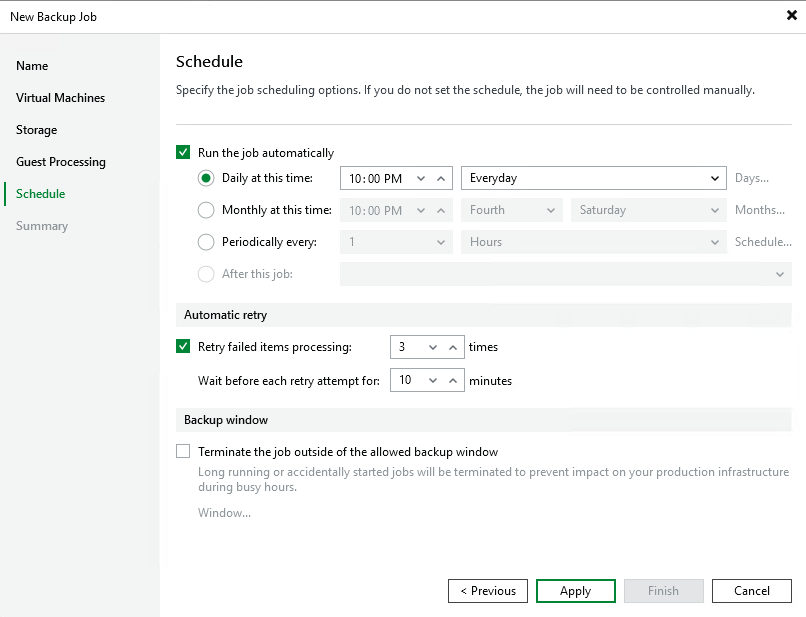This screenshot has height=617, width=806.
Task: Switch to the Storage step
Action: pyautogui.click(x=36, y=129)
